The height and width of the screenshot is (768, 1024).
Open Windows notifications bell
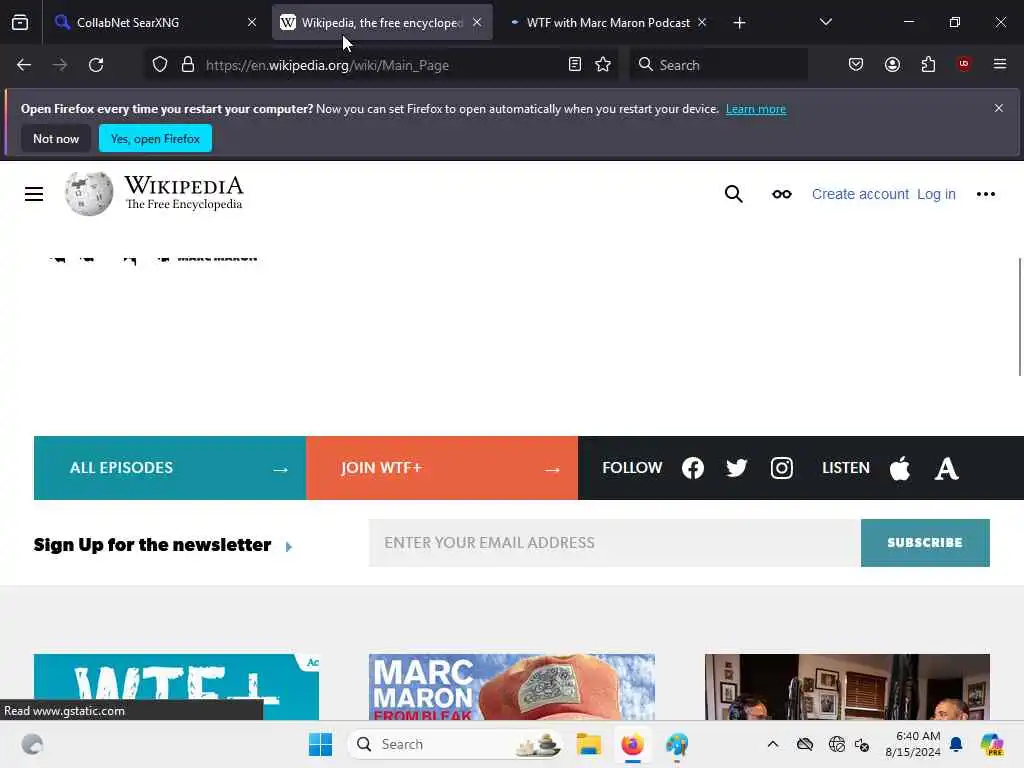click(x=956, y=744)
